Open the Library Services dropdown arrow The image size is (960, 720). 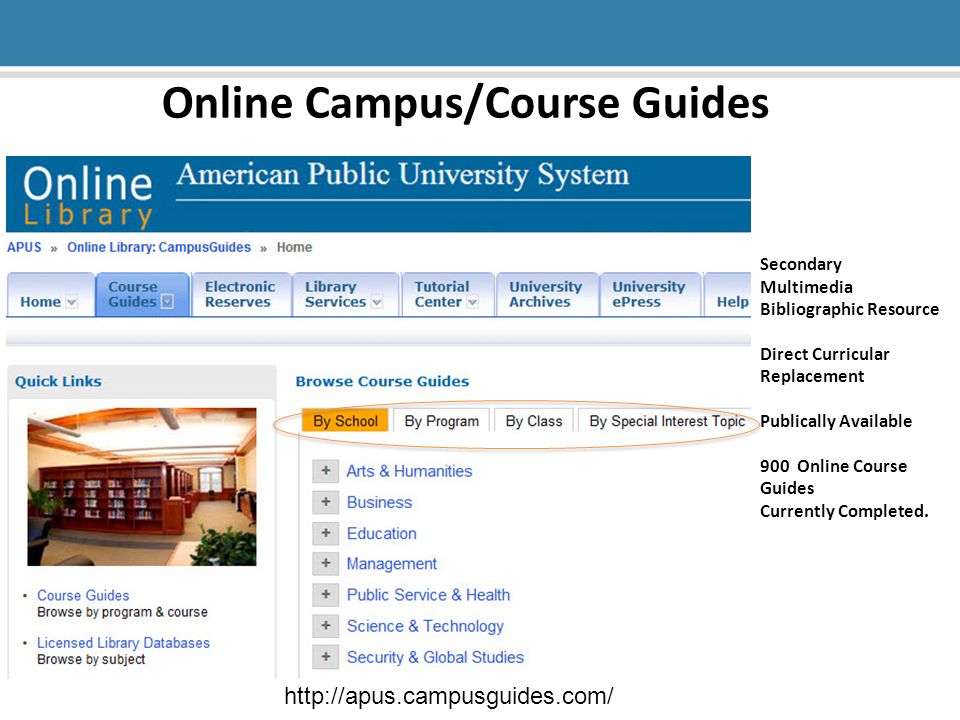click(x=377, y=302)
